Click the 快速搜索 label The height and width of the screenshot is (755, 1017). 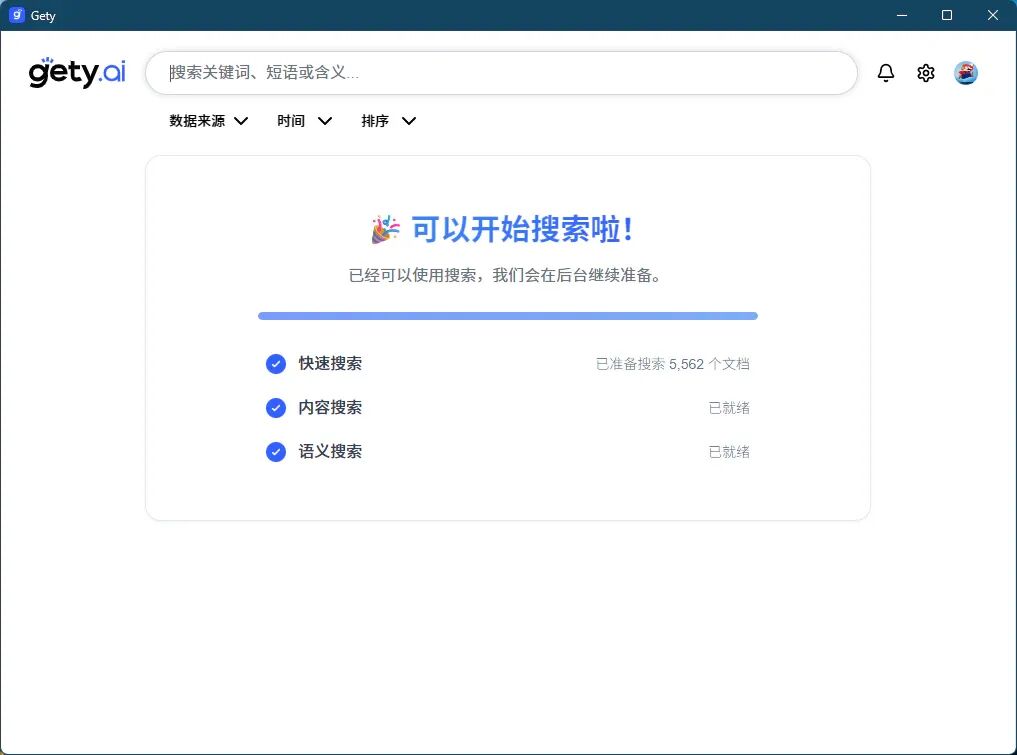pyautogui.click(x=330, y=363)
